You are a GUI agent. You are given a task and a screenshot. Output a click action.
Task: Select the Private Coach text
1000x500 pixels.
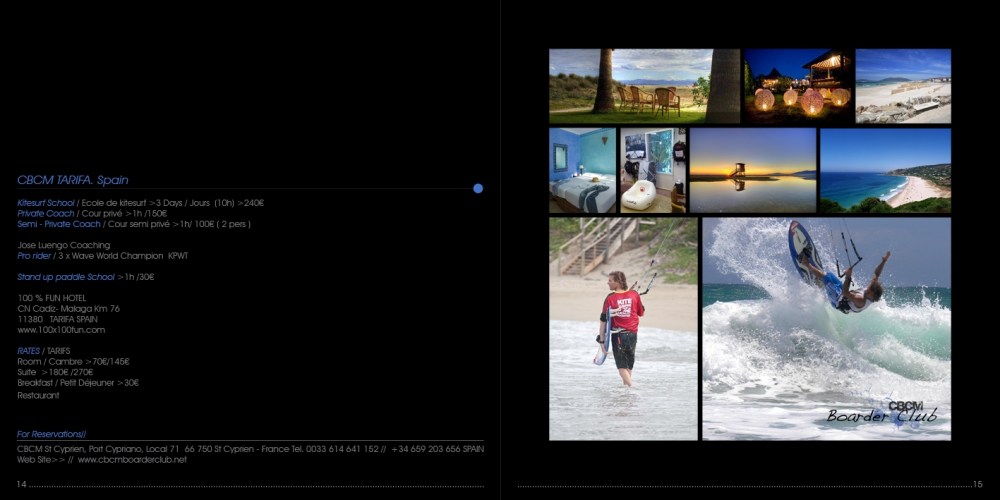pos(46,214)
